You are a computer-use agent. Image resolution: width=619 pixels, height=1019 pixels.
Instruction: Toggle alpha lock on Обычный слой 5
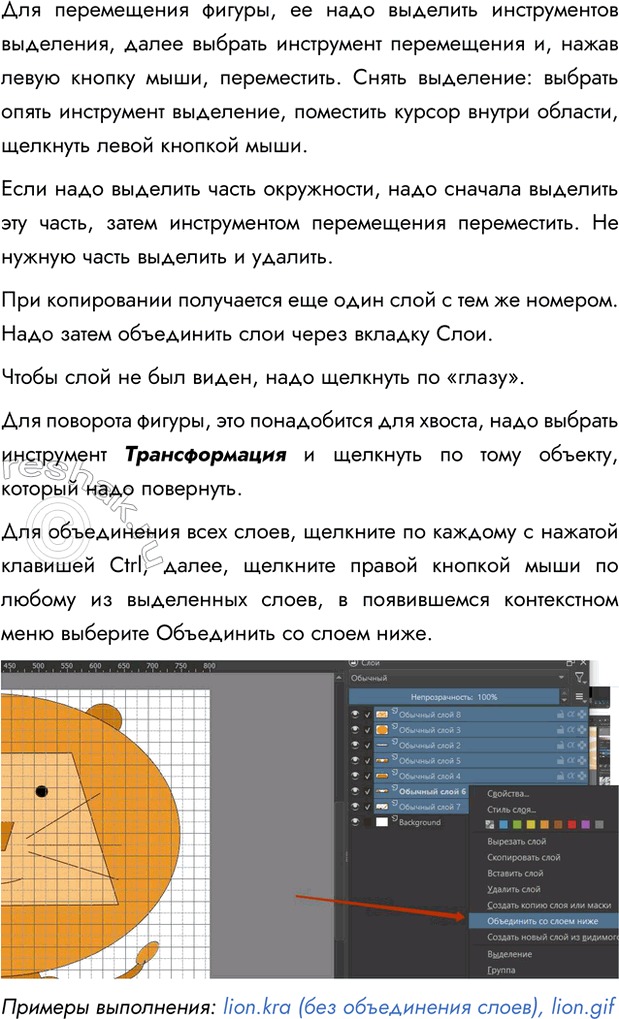click(x=570, y=760)
